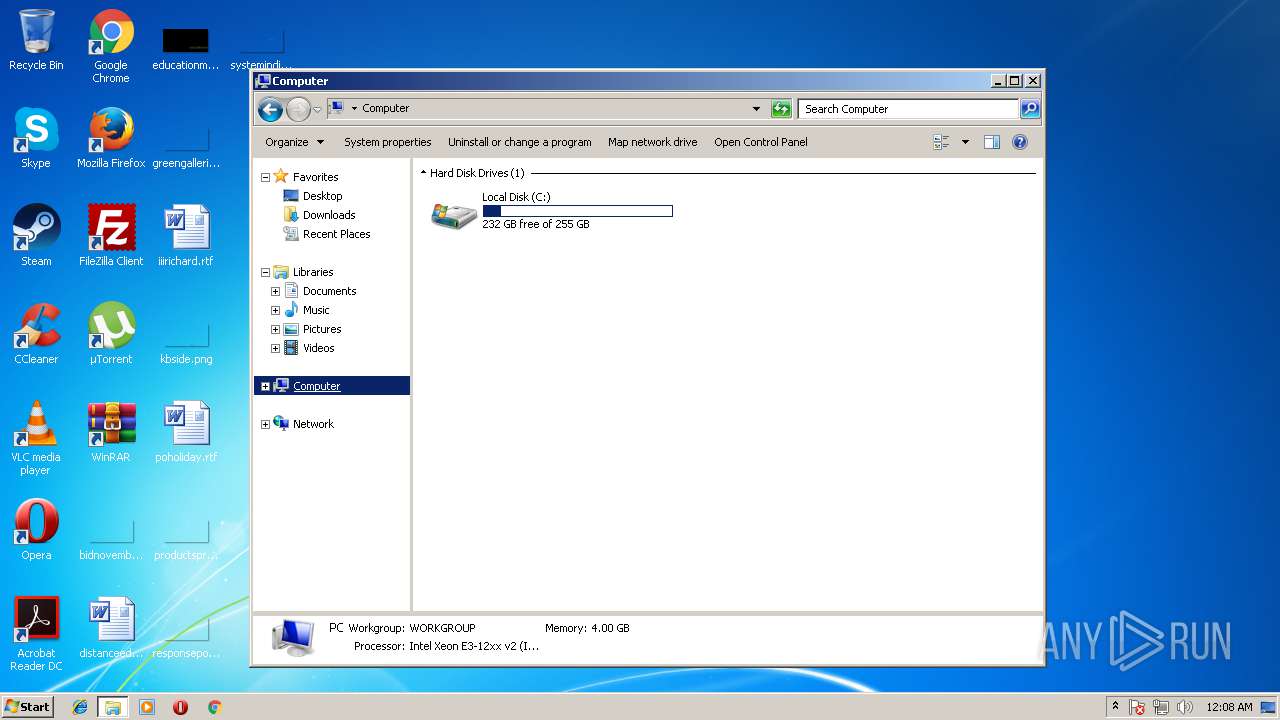Select the Skype desktop shortcut
The width and height of the screenshot is (1280, 720).
pyautogui.click(x=36, y=138)
